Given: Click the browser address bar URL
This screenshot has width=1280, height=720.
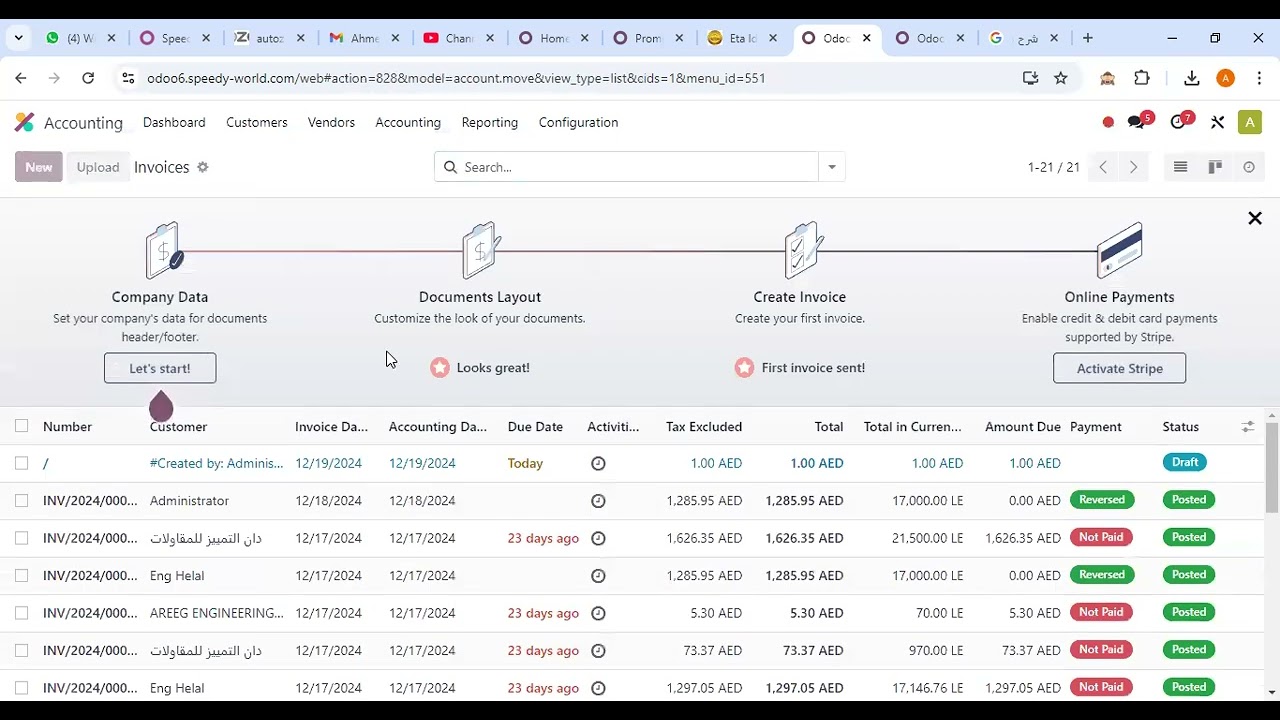Looking at the screenshot, I should pyautogui.click(x=456, y=78).
